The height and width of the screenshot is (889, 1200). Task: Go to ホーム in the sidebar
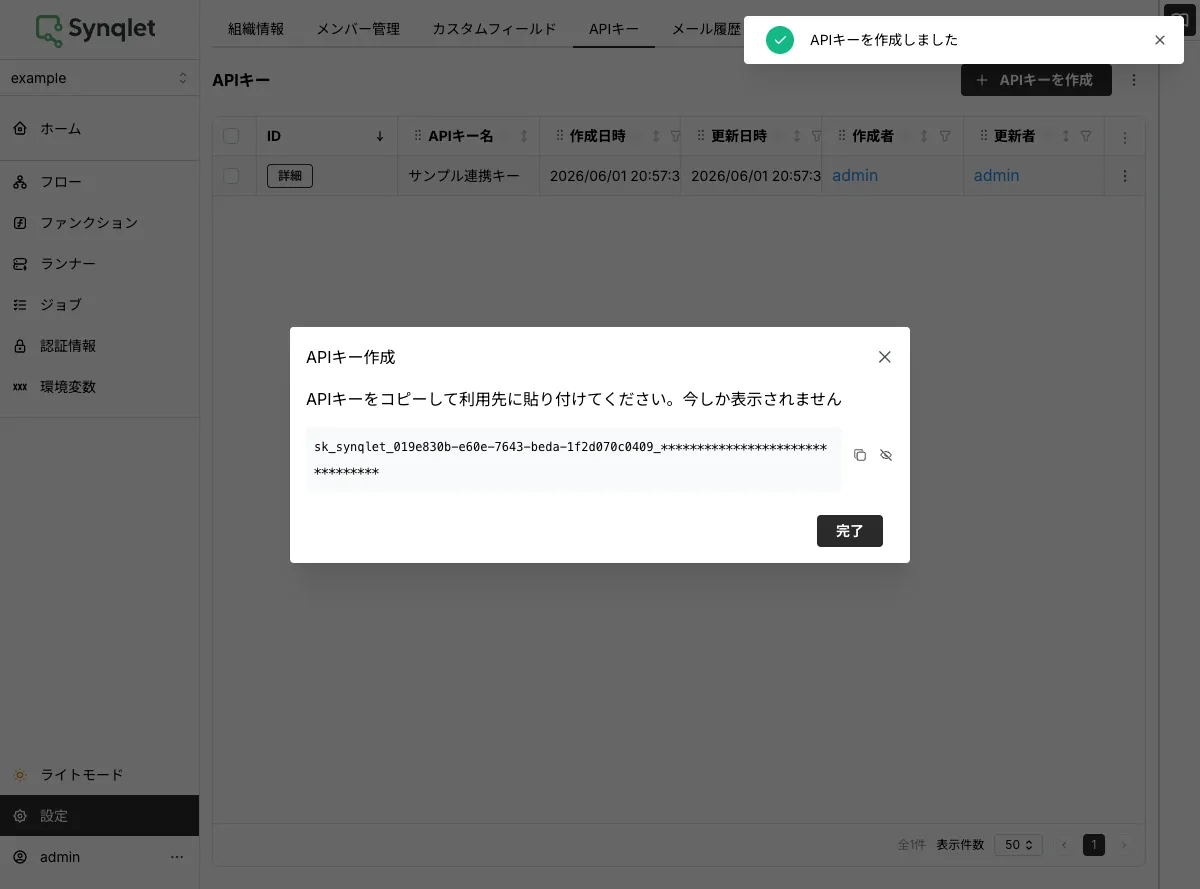point(99,129)
